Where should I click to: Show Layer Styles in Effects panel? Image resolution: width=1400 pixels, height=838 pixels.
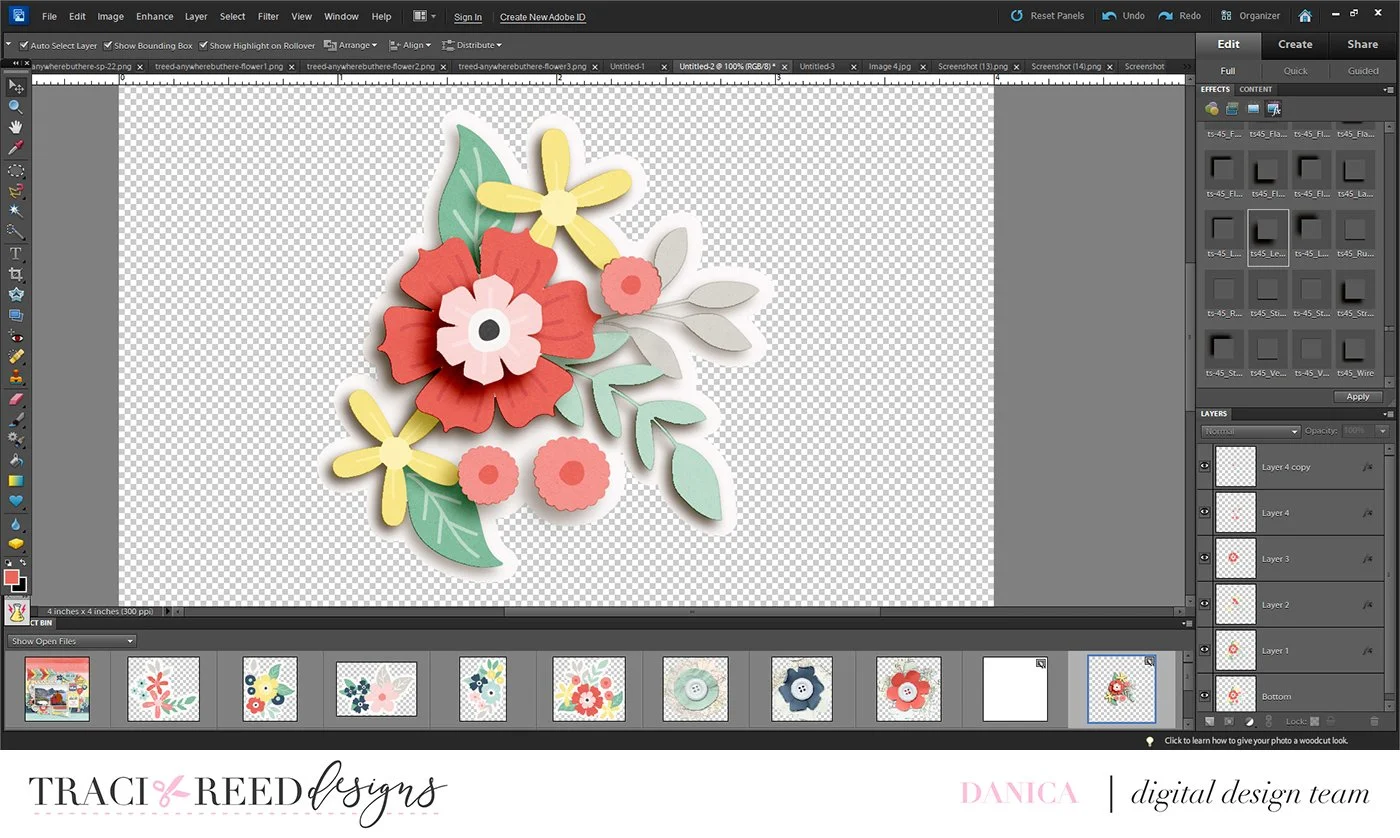coord(1232,109)
